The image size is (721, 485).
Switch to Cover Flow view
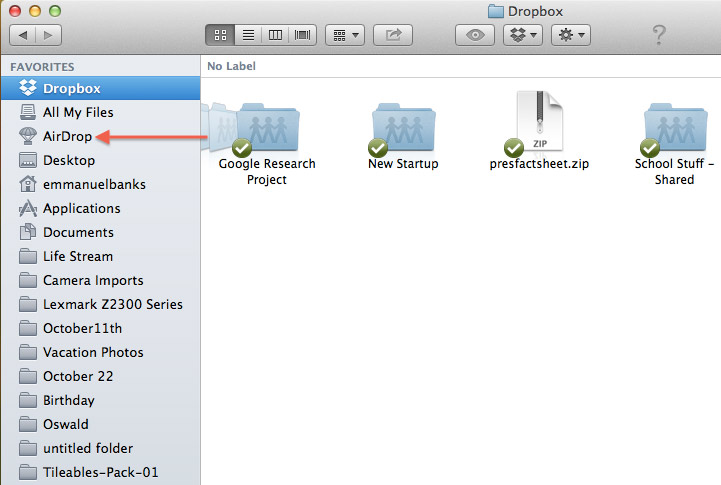click(301, 35)
